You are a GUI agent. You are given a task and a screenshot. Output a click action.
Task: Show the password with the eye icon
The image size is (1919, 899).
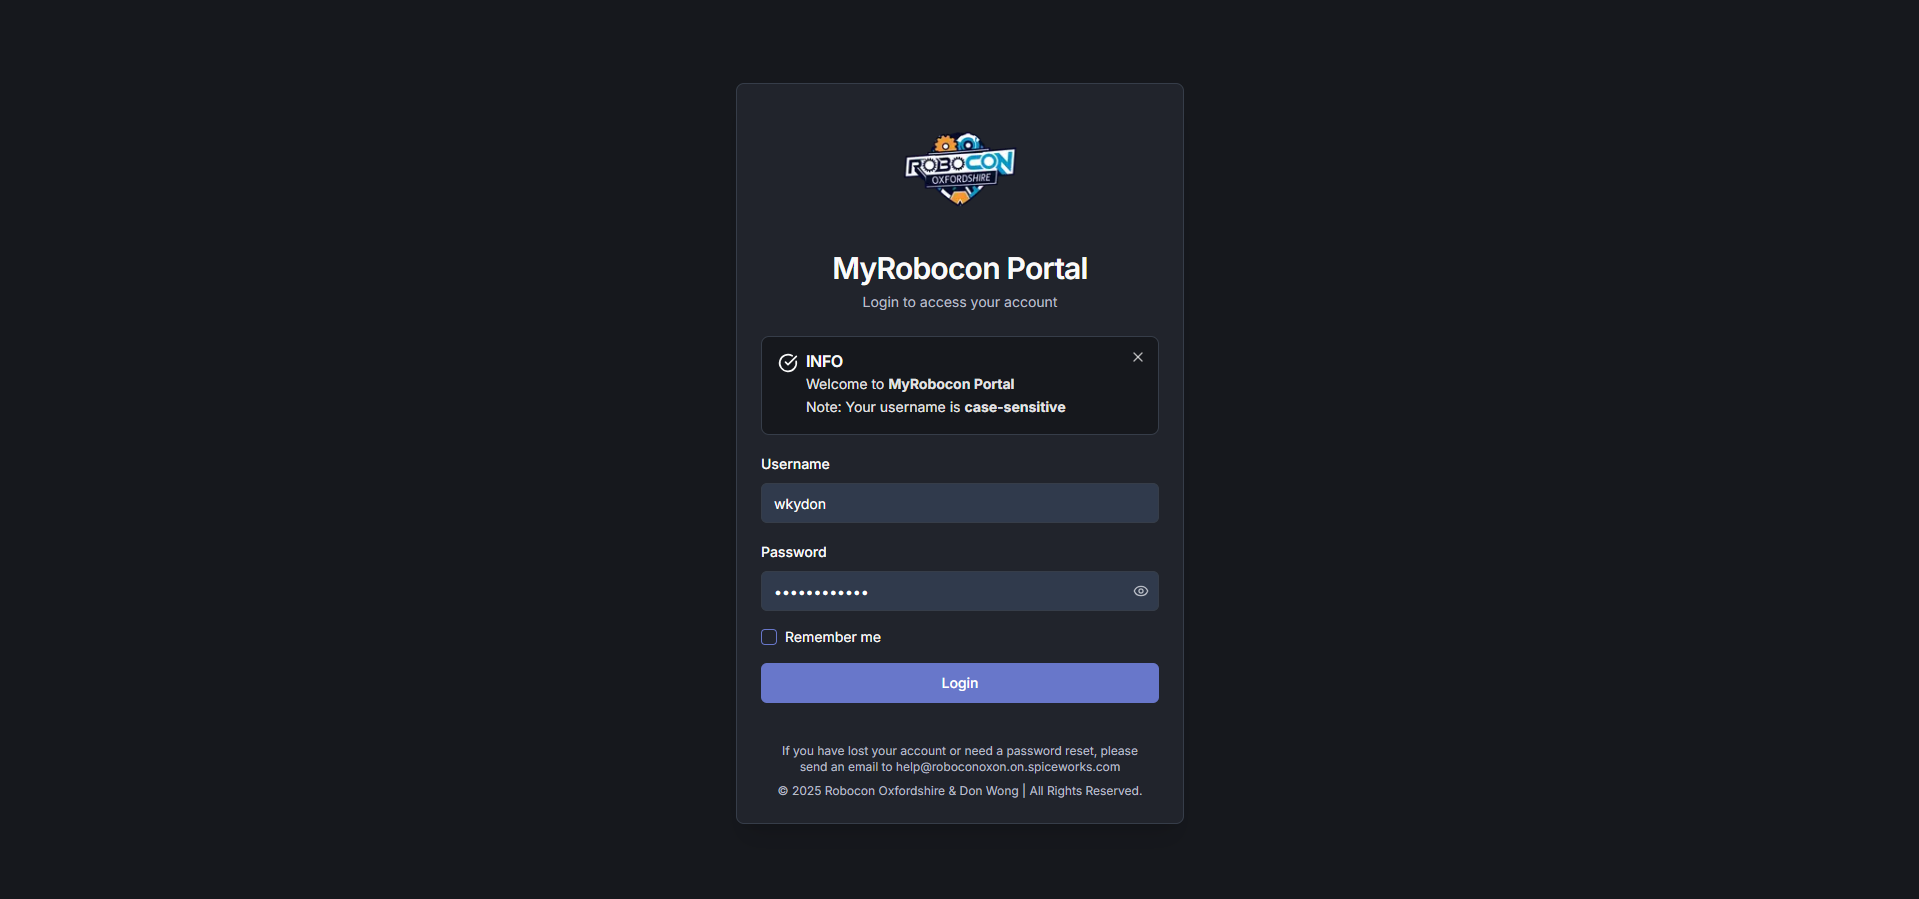pyautogui.click(x=1141, y=591)
